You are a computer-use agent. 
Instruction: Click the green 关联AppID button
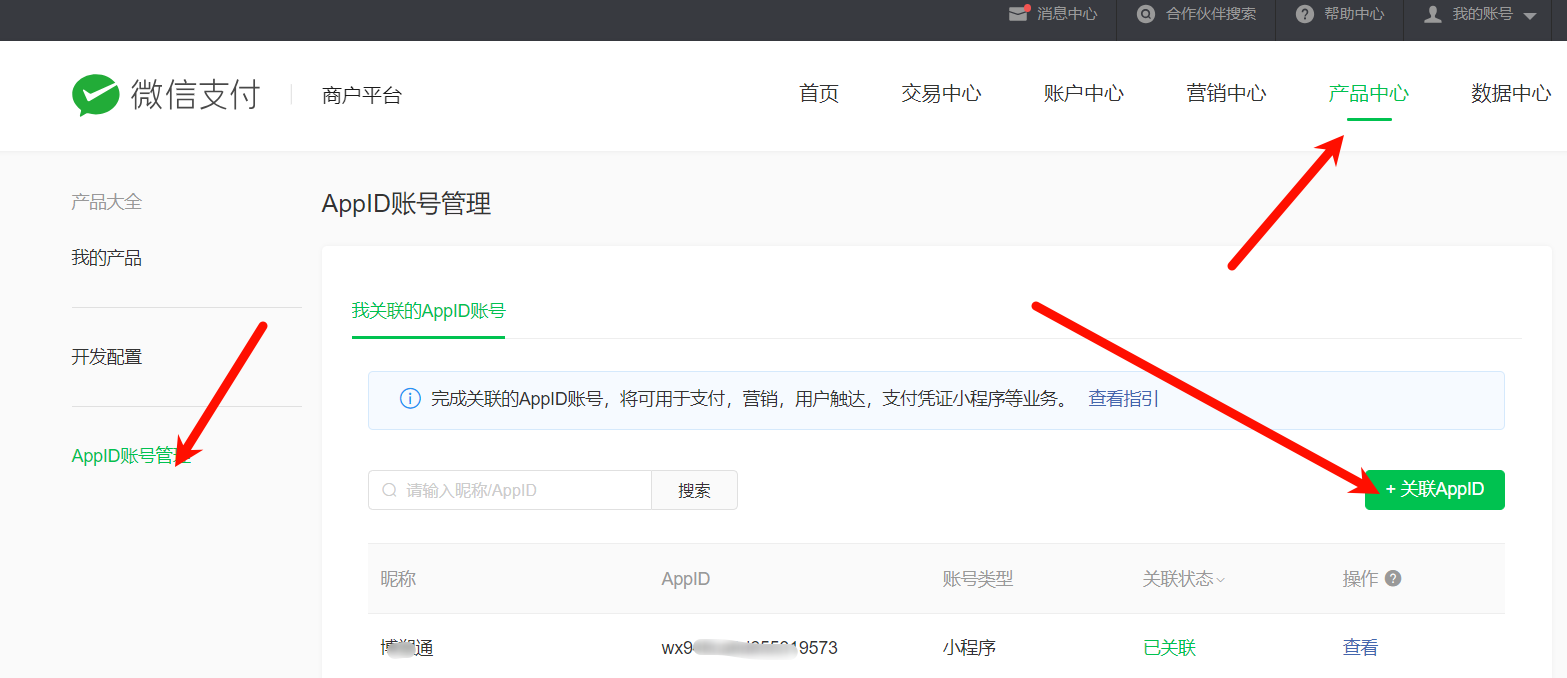(x=1435, y=490)
